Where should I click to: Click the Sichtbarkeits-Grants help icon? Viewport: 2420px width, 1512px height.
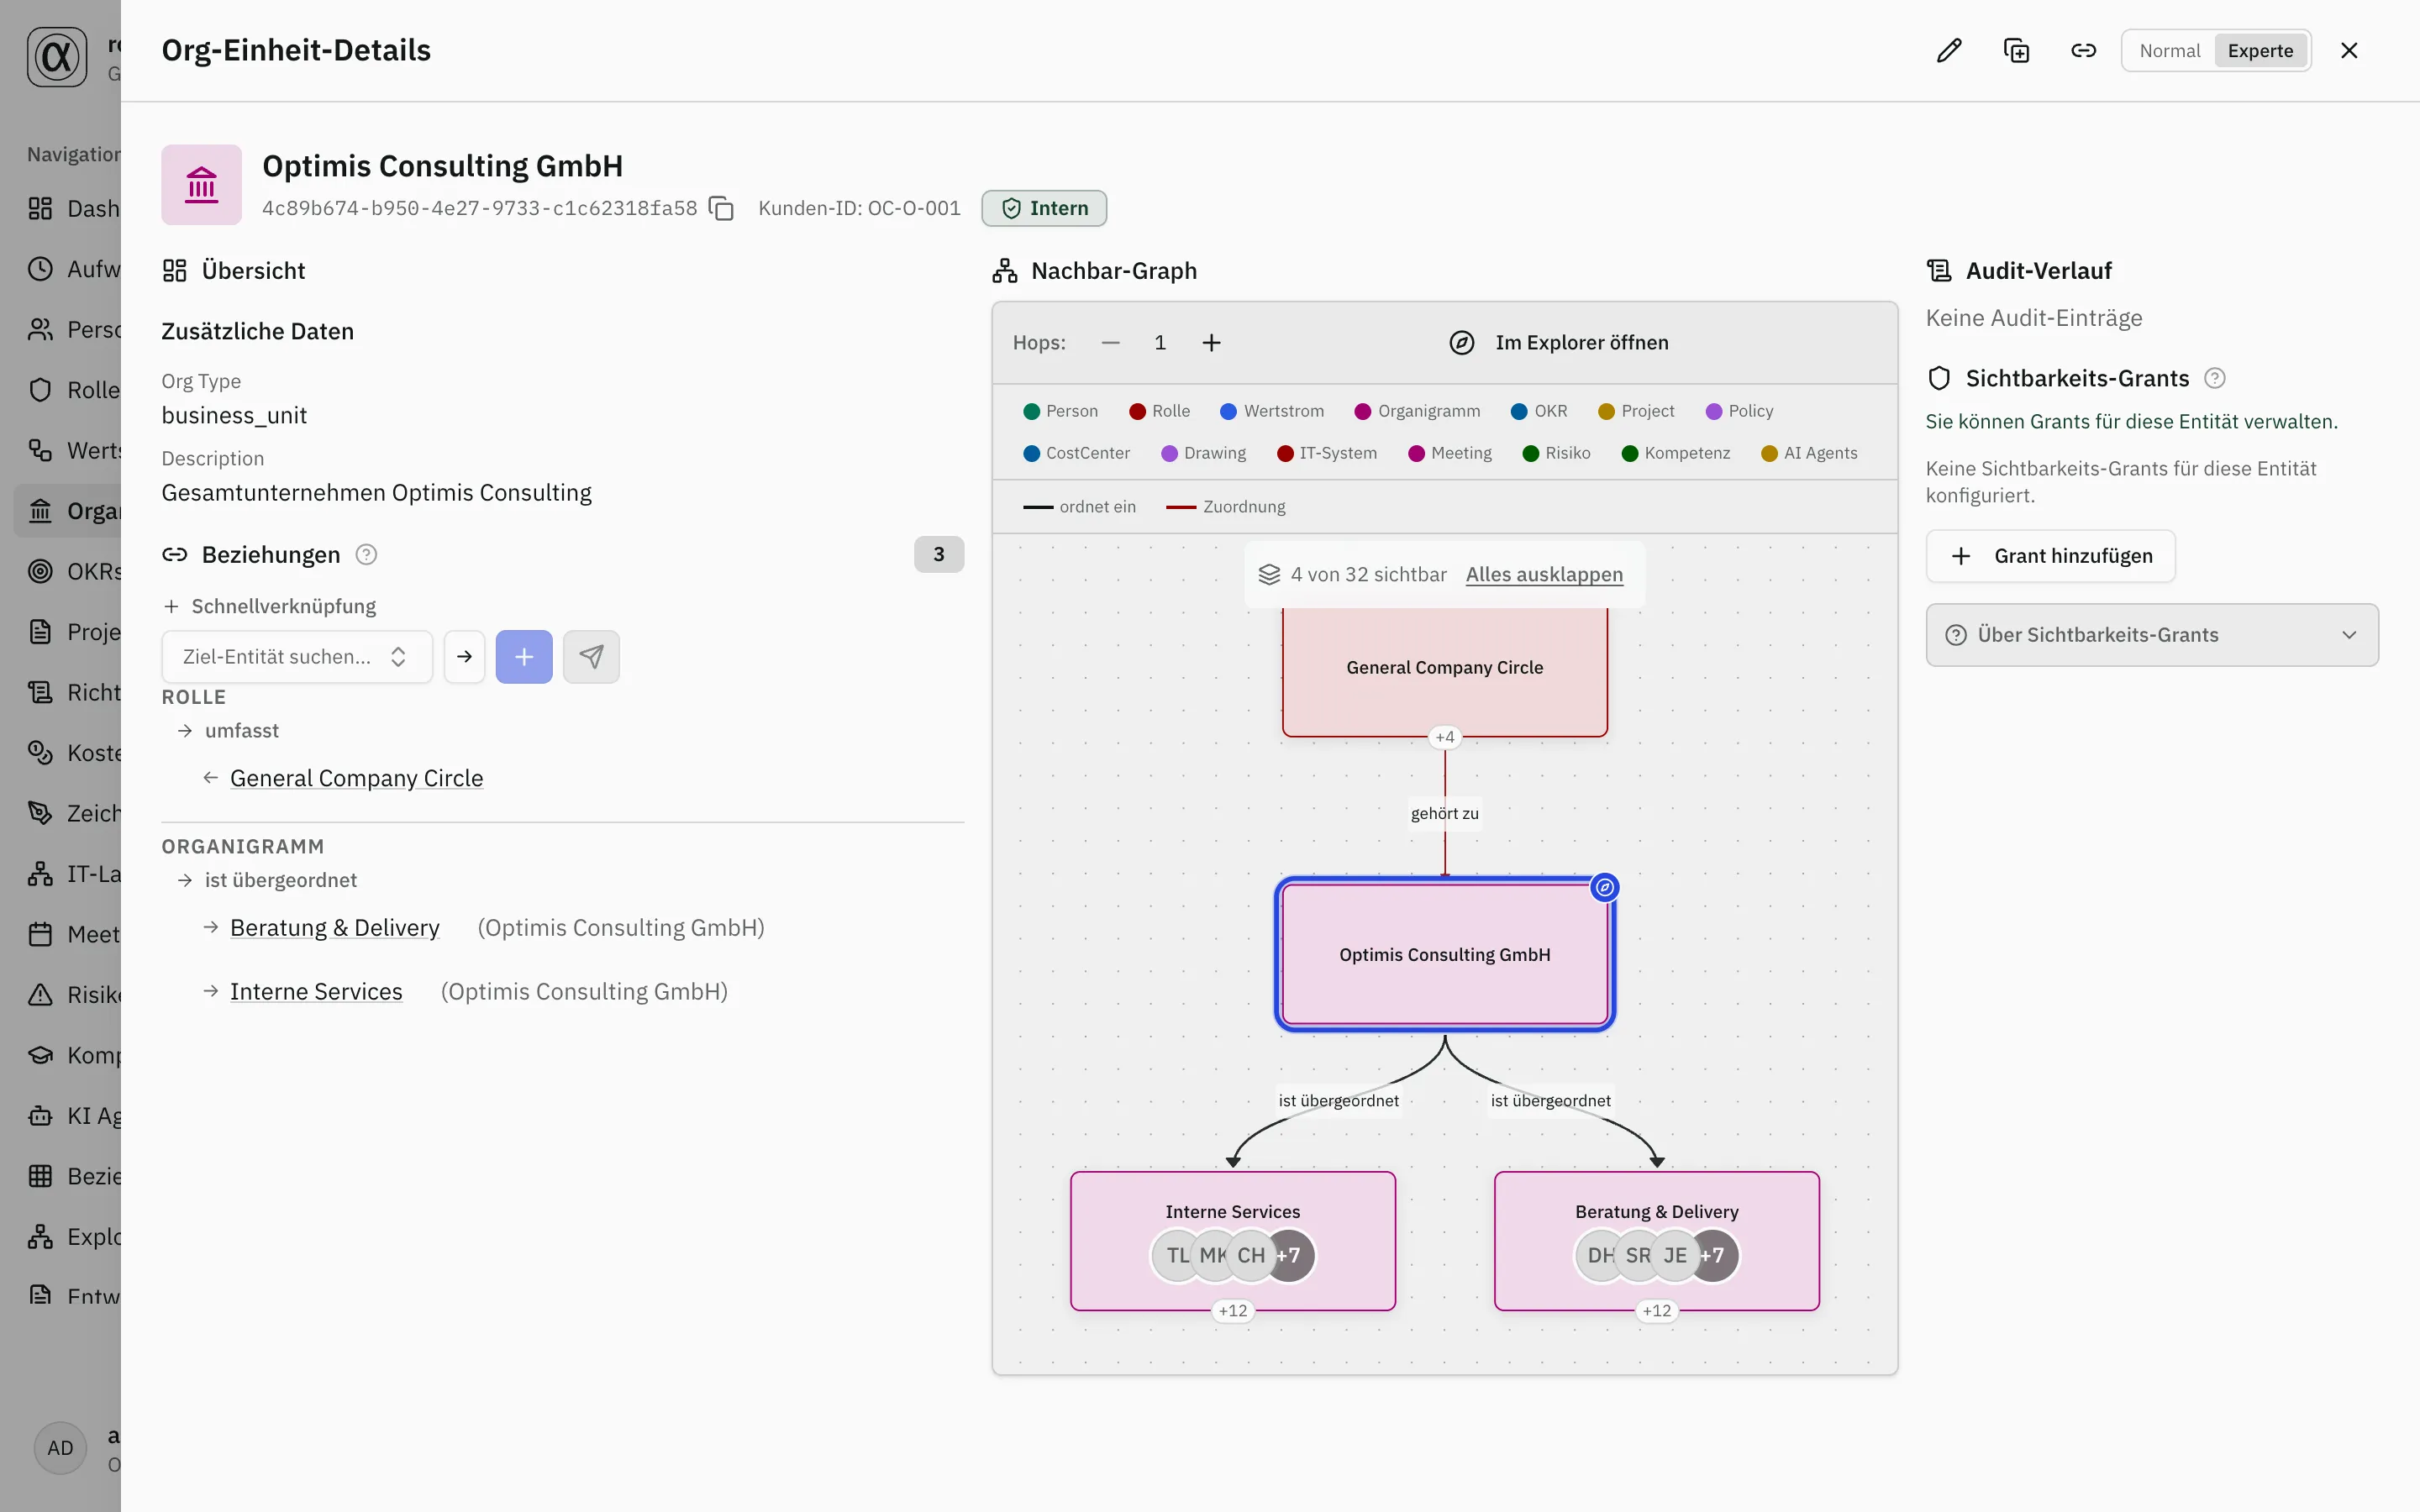(x=2215, y=378)
